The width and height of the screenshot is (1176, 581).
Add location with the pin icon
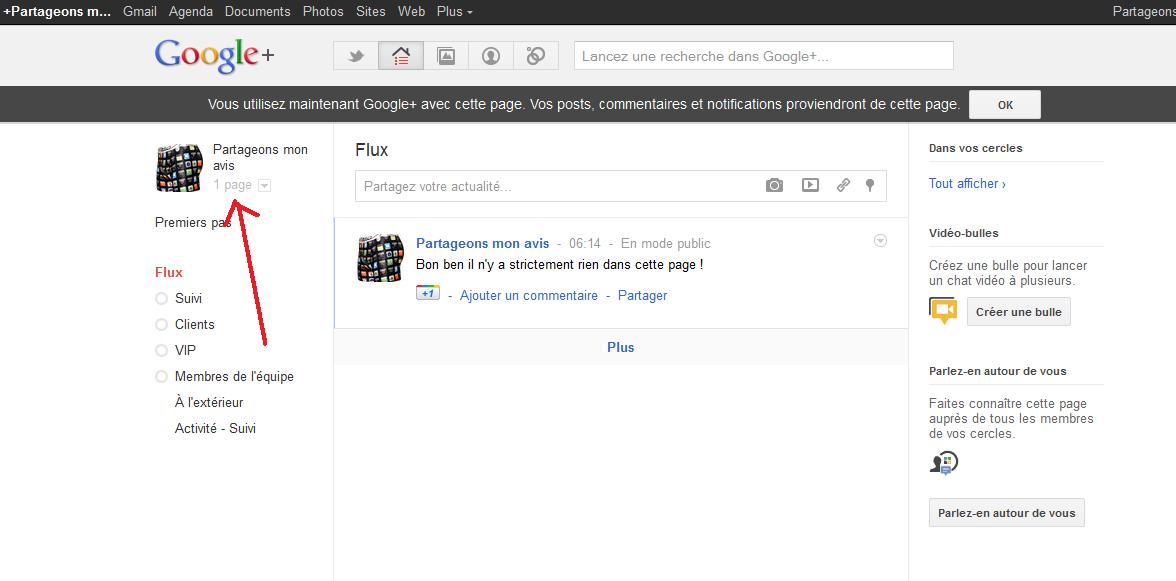(x=870, y=185)
